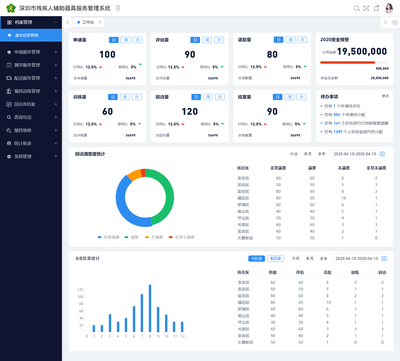Open the 系统管理 menu item
400x361 pixels.
[x=31, y=156]
